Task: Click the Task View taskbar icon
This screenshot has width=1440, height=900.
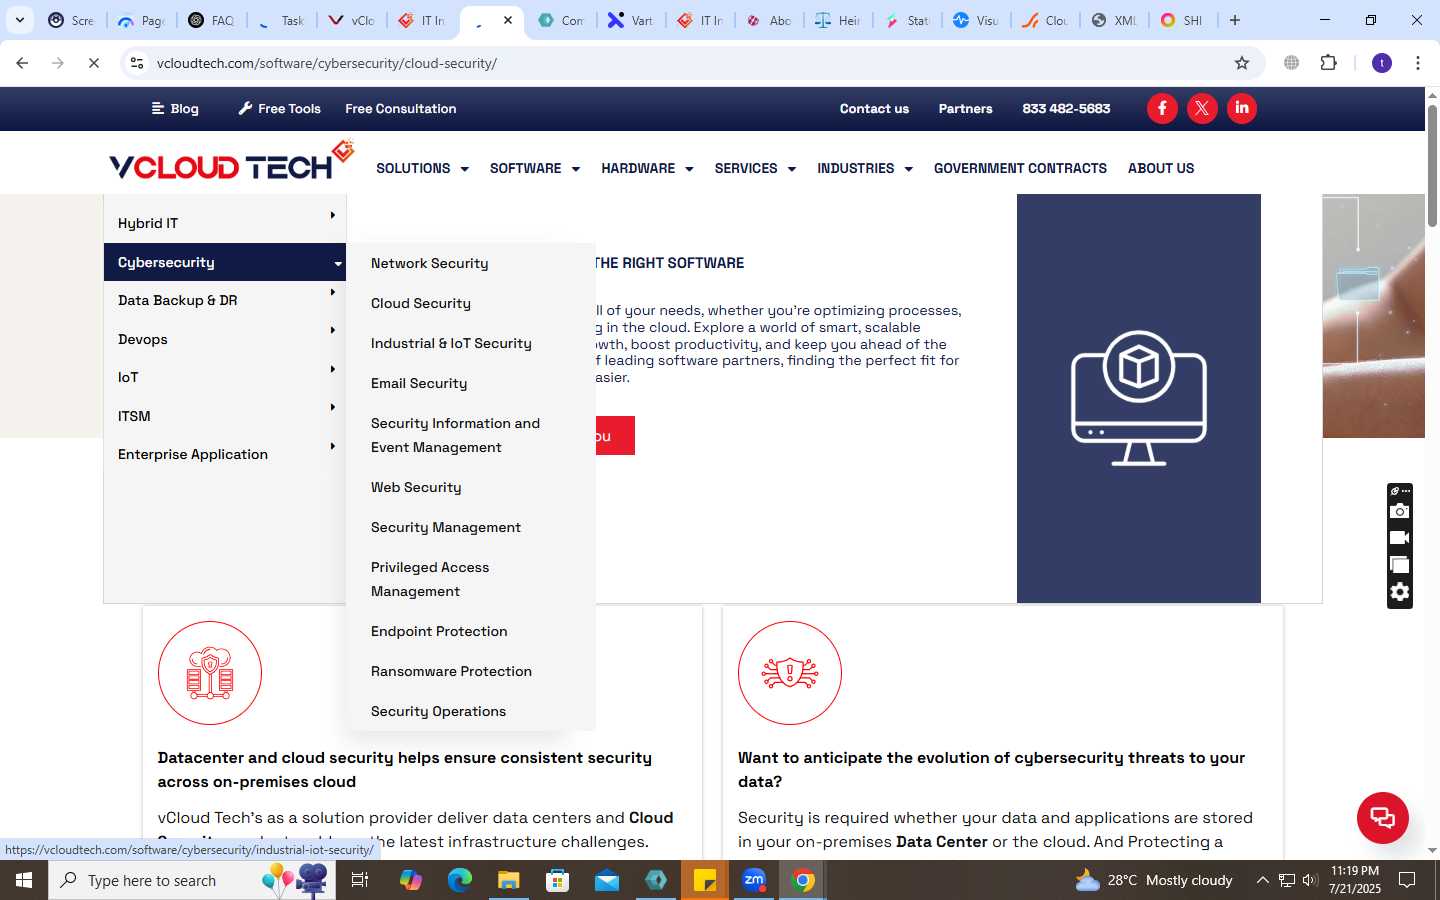Action: click(x=360, y=880)
